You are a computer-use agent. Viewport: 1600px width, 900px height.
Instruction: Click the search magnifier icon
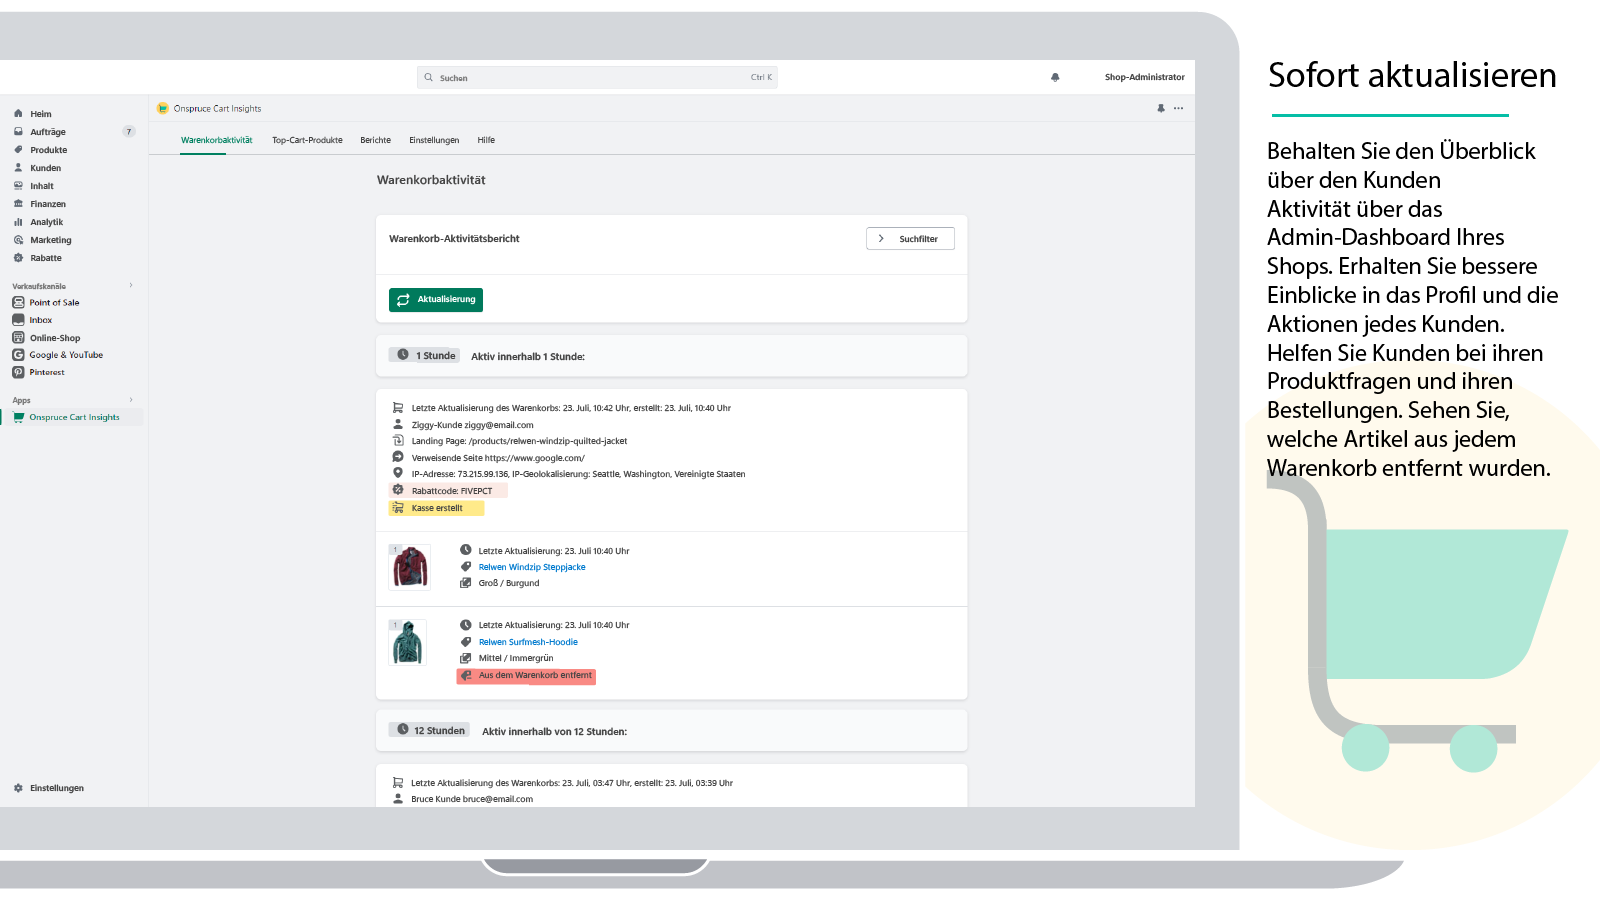point(429,77)
